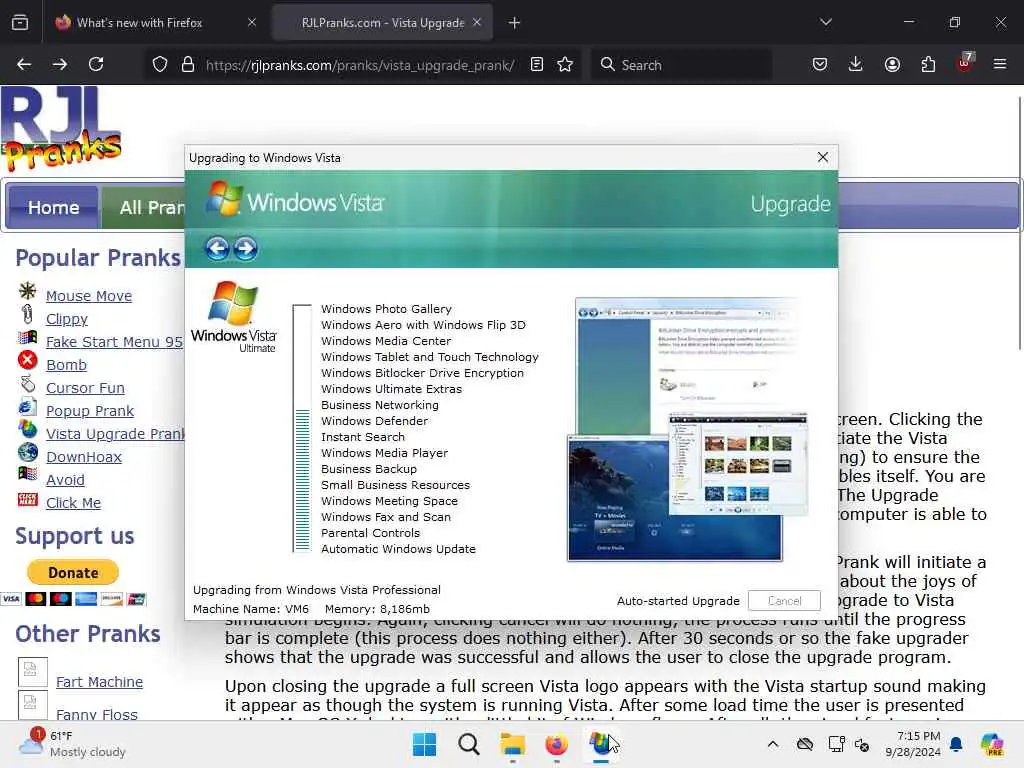This screenshot has width=1024, height=768.
Task: Click the uBlock extension icon with badge
Action: [965, 63]
